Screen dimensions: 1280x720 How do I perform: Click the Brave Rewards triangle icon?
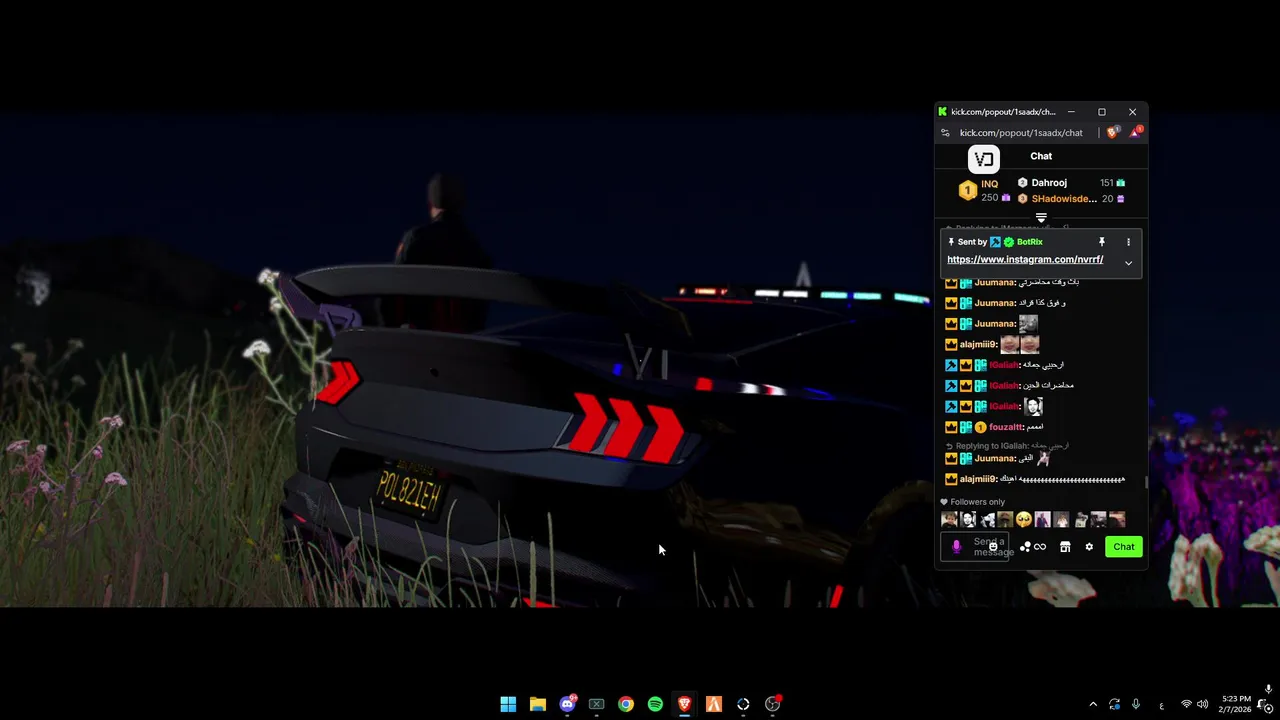coord(1136,132)
